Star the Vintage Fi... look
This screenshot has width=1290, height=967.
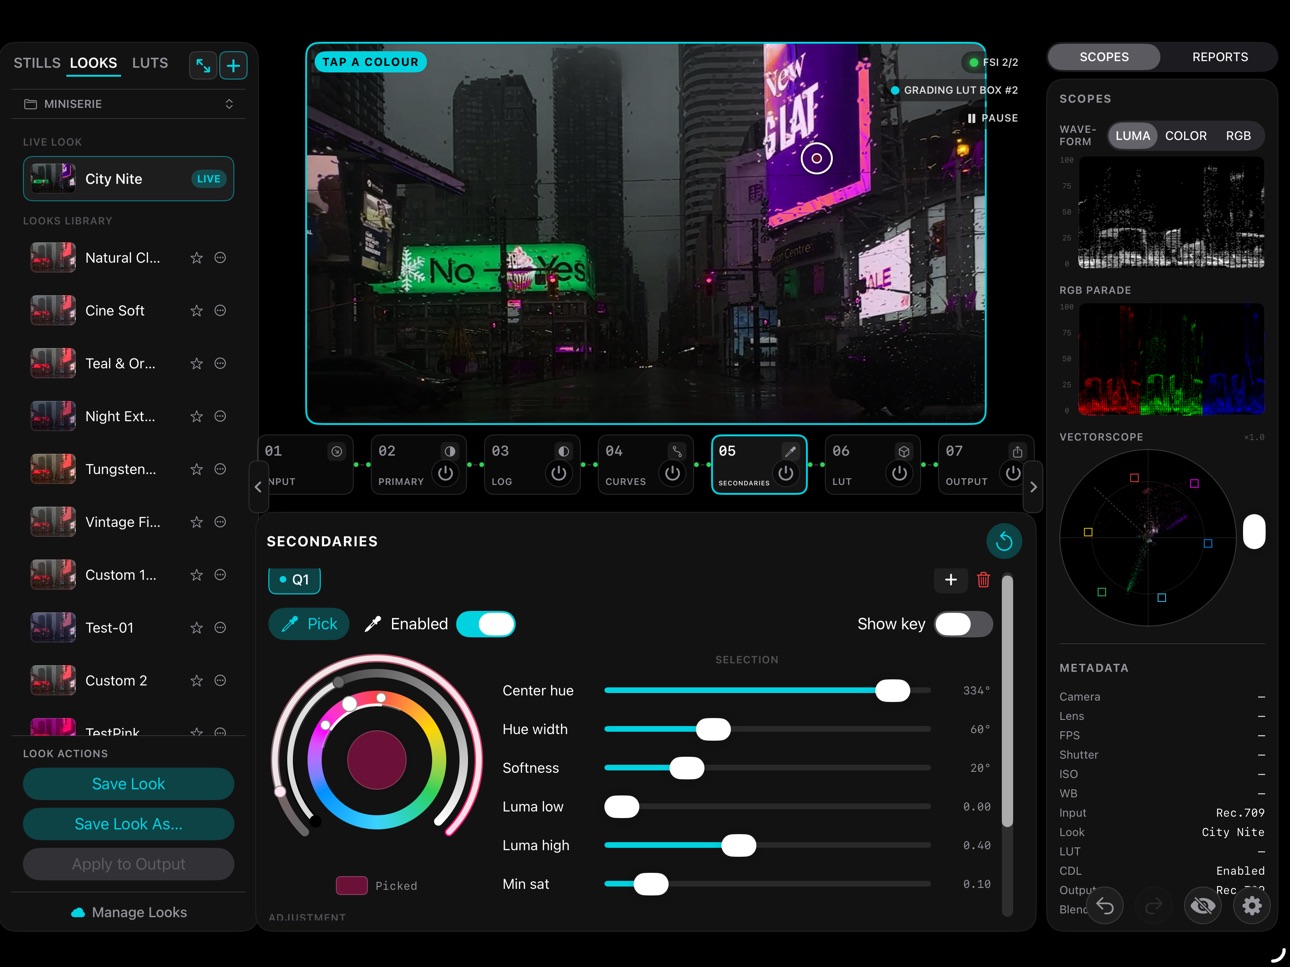tap(197, 522)
